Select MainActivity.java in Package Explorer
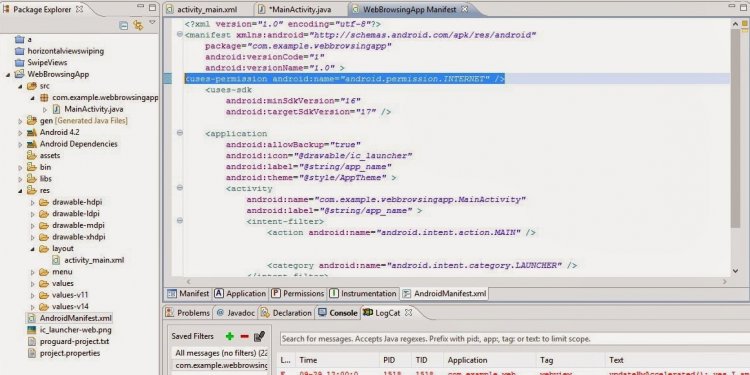The width and height of the screenshot is (750, 375). click(94, 110)
